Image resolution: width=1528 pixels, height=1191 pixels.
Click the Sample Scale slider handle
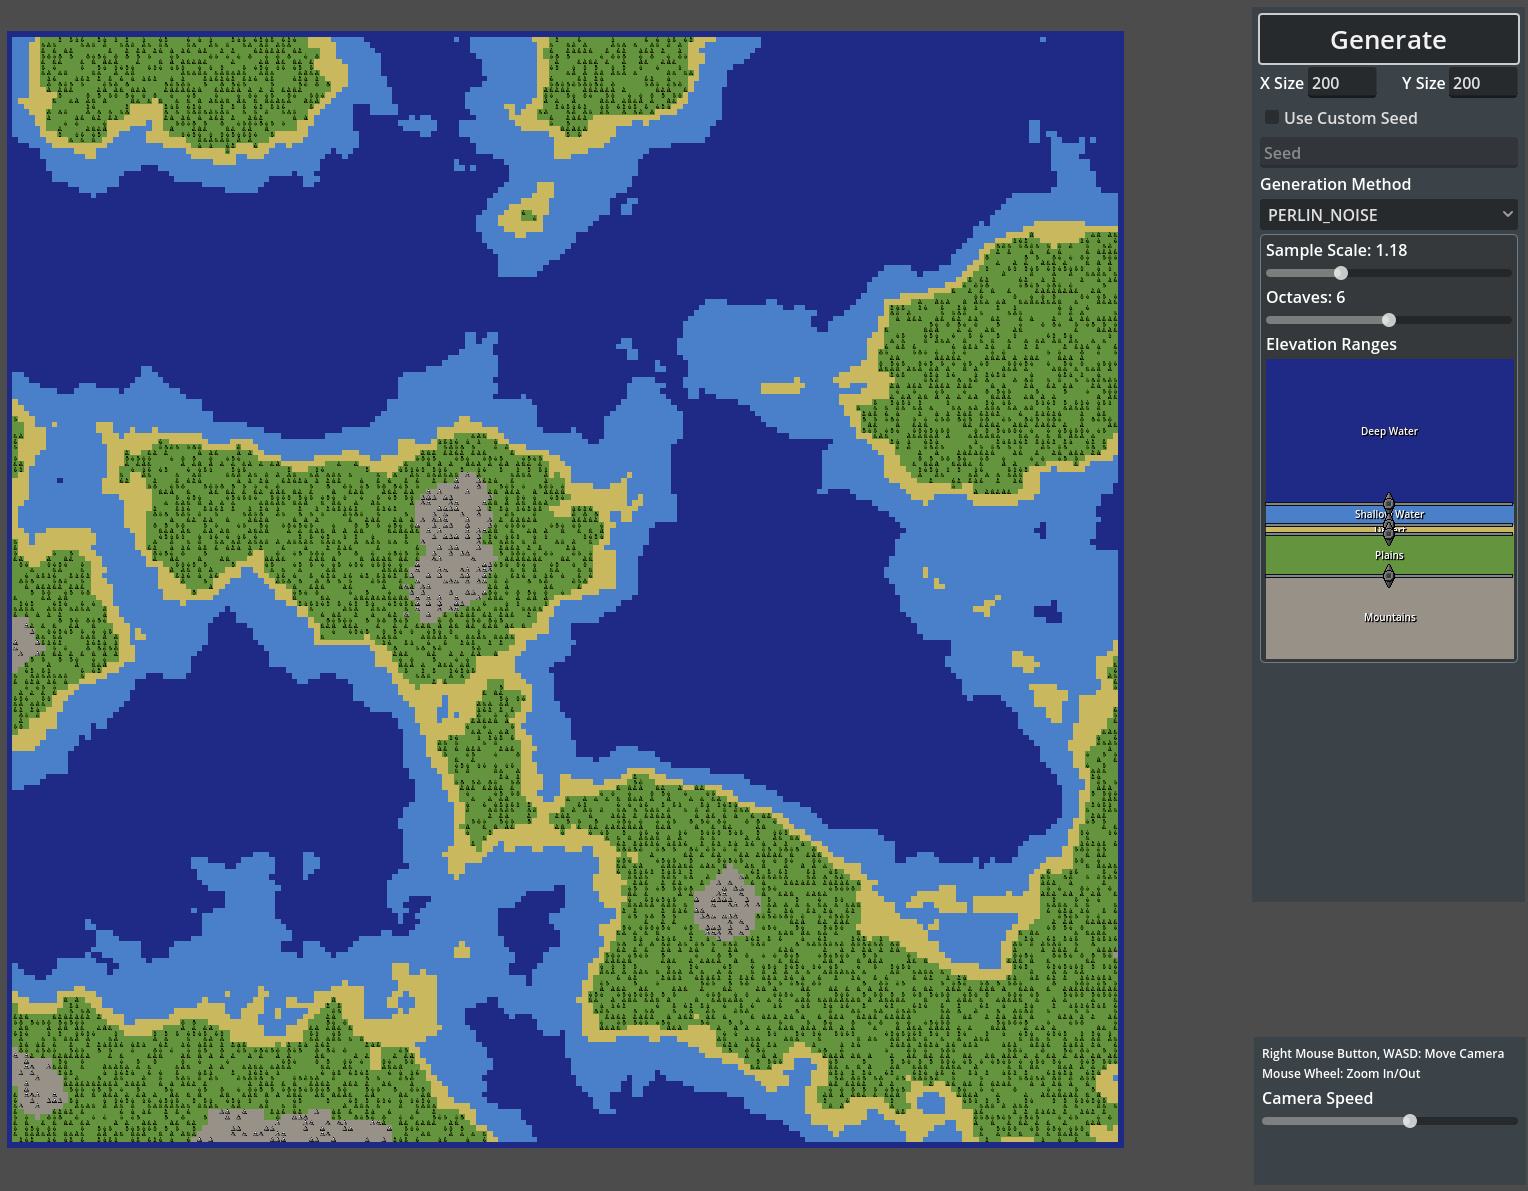(1341, 273)
